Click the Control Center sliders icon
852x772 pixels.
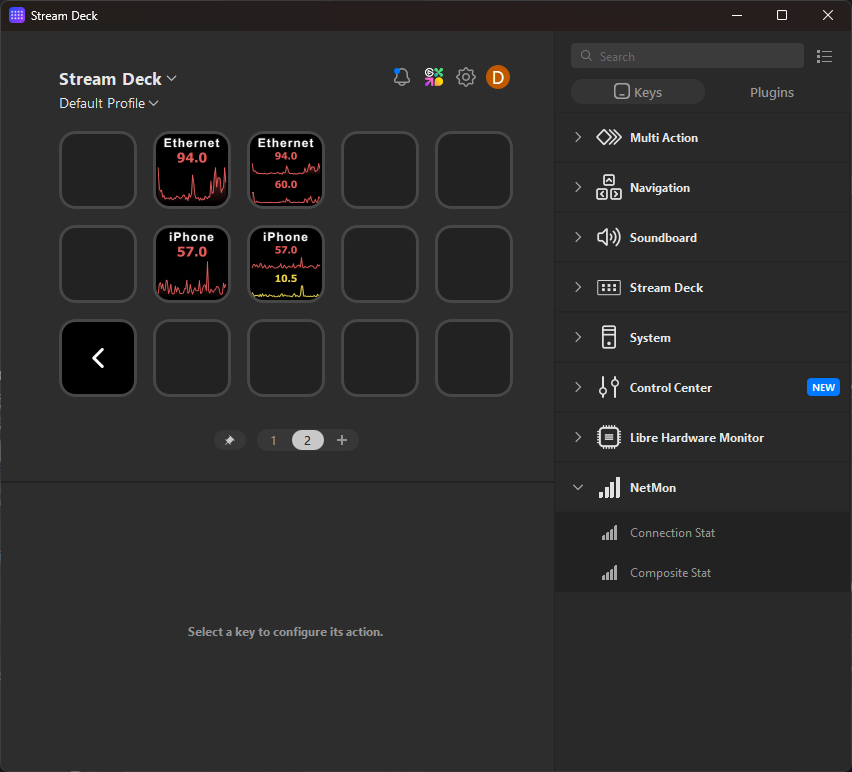click(x=609, y=387)
